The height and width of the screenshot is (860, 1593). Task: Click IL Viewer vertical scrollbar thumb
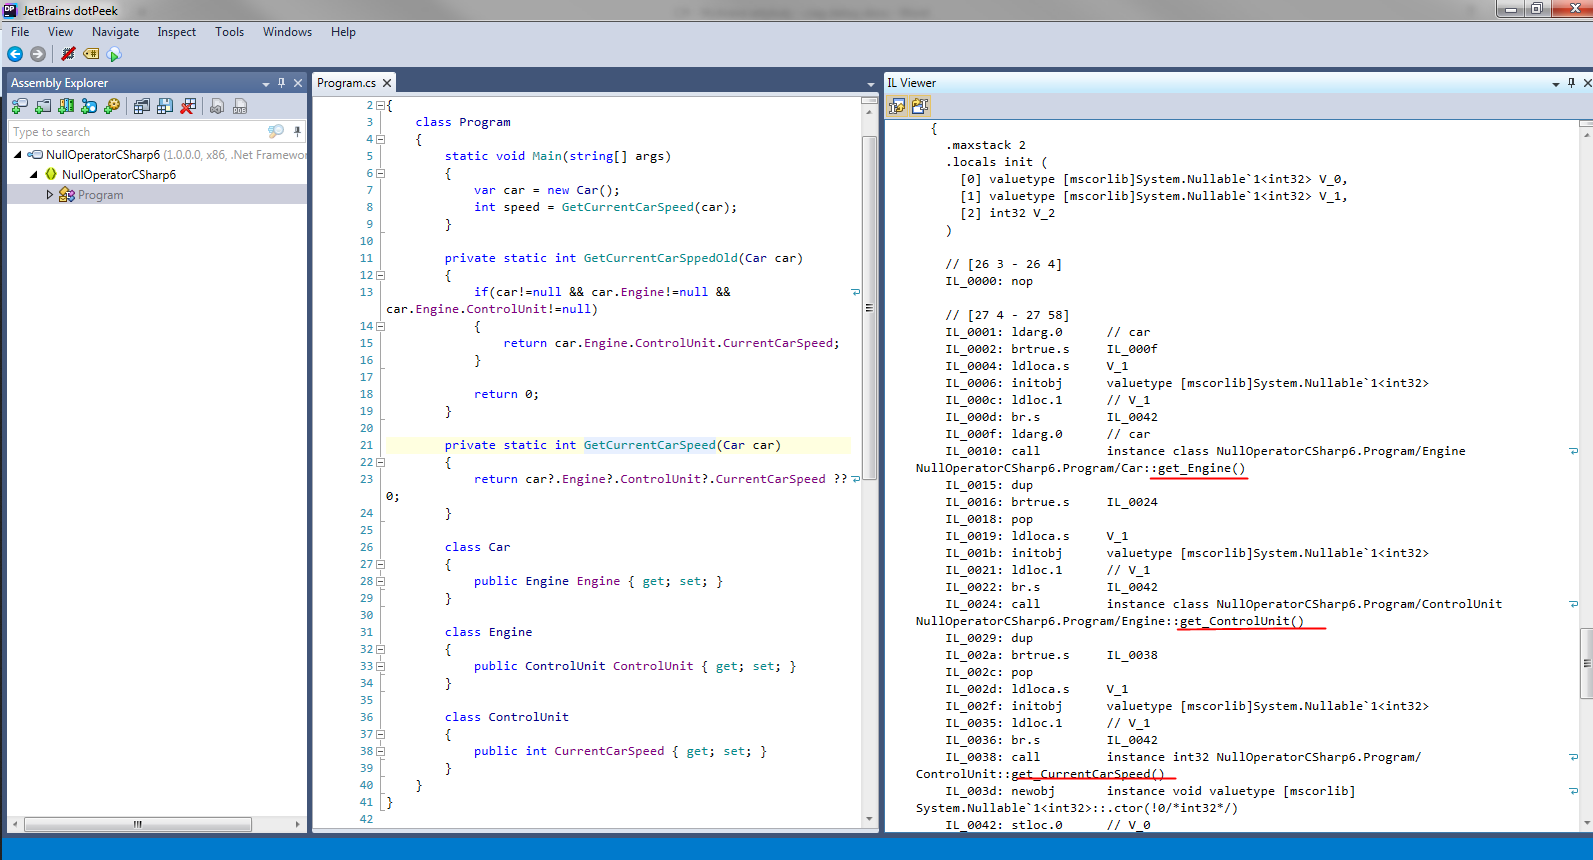tap(1586, 663)
